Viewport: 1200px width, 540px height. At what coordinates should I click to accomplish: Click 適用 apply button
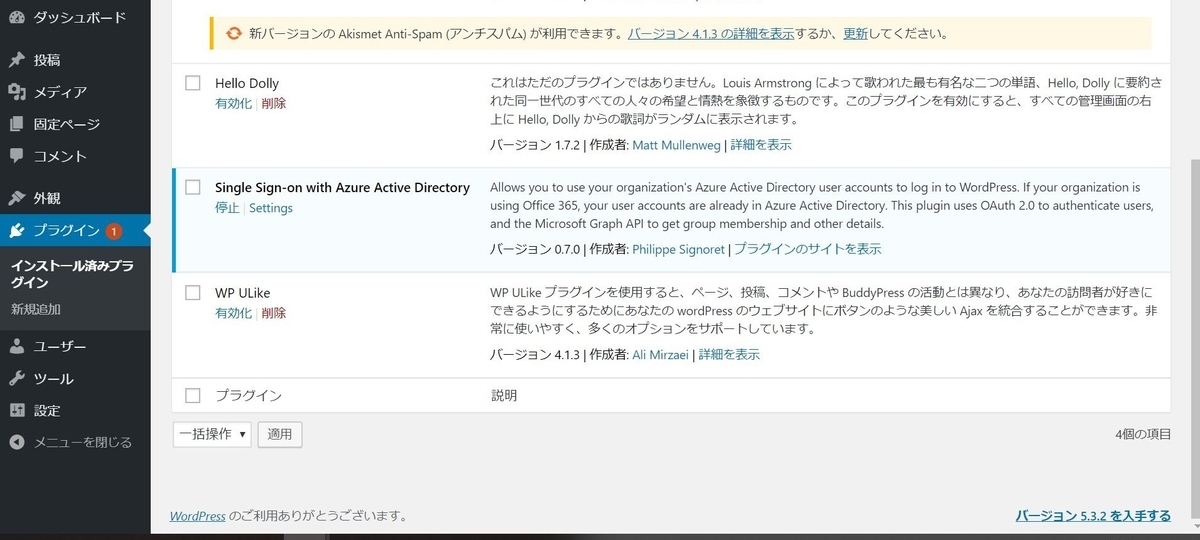pos(280,434)
